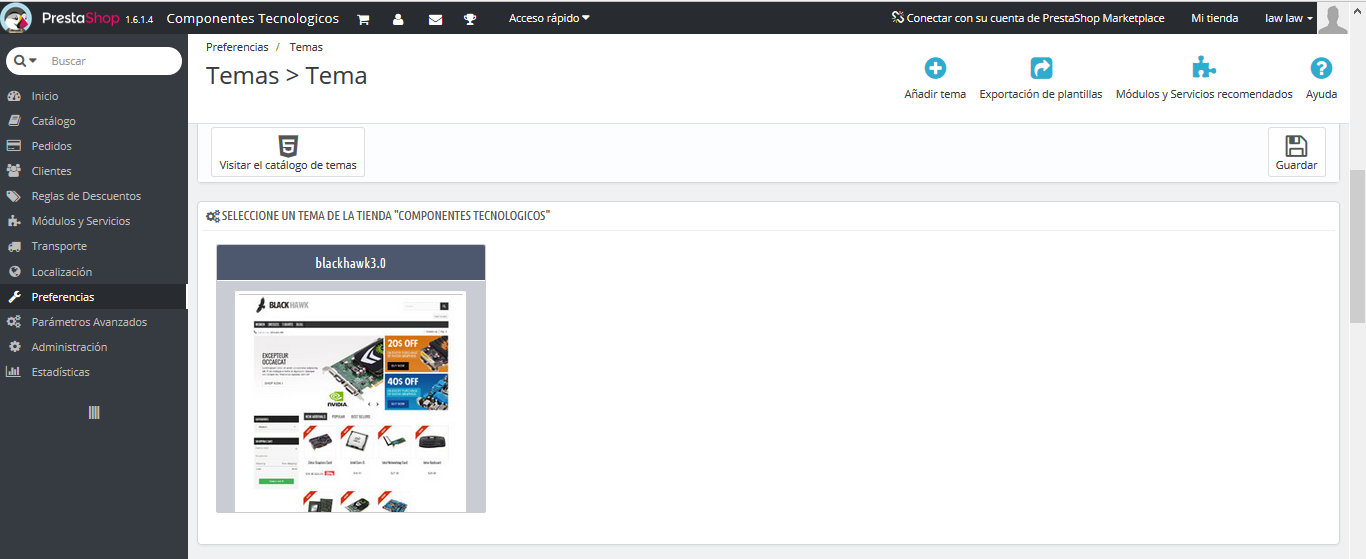
Task: Collapse the sidebar menu toggle
Action: coord(94,413)
